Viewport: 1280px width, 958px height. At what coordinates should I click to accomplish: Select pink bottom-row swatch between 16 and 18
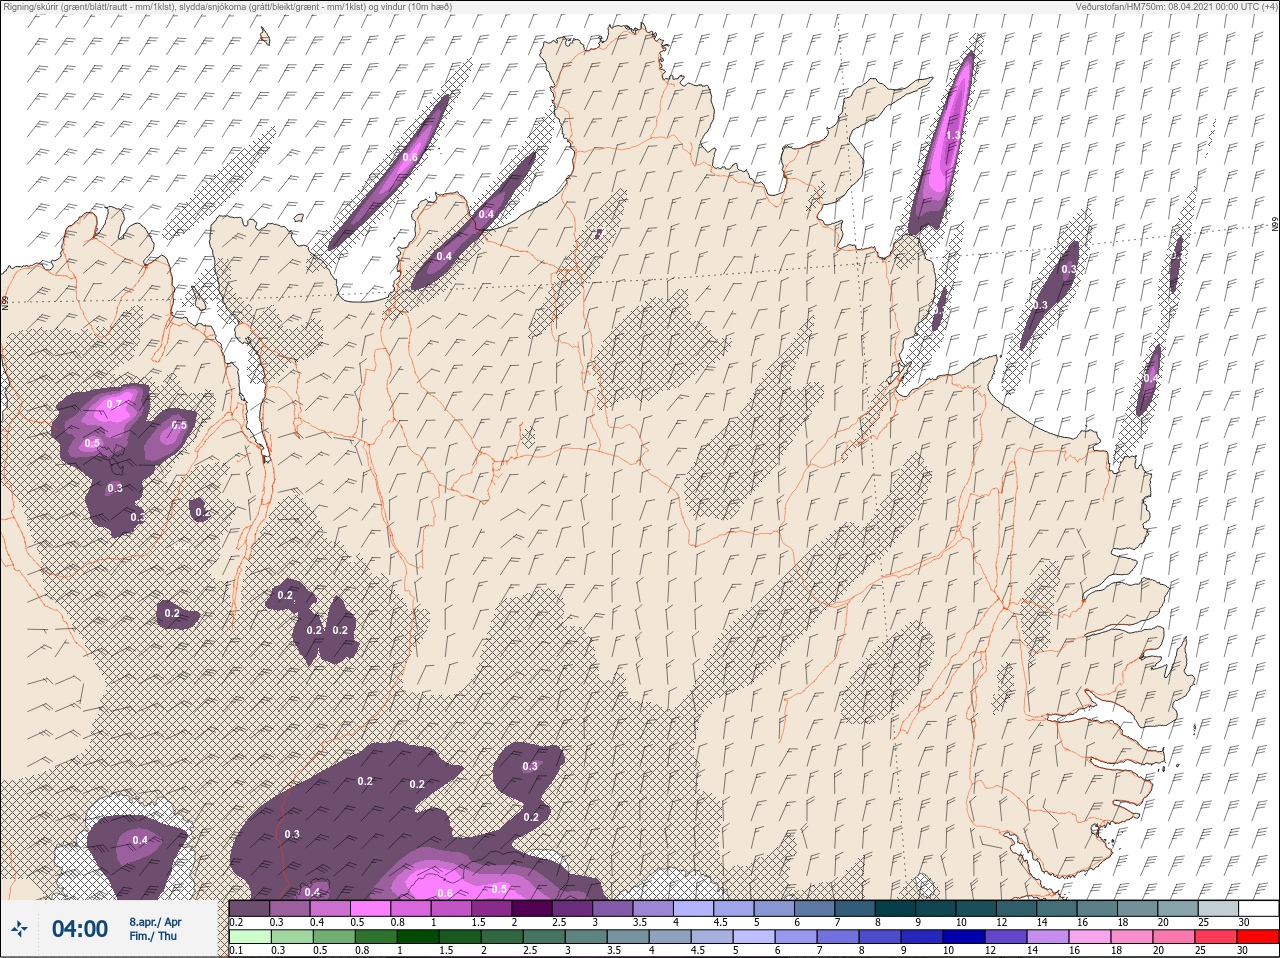1089,937
